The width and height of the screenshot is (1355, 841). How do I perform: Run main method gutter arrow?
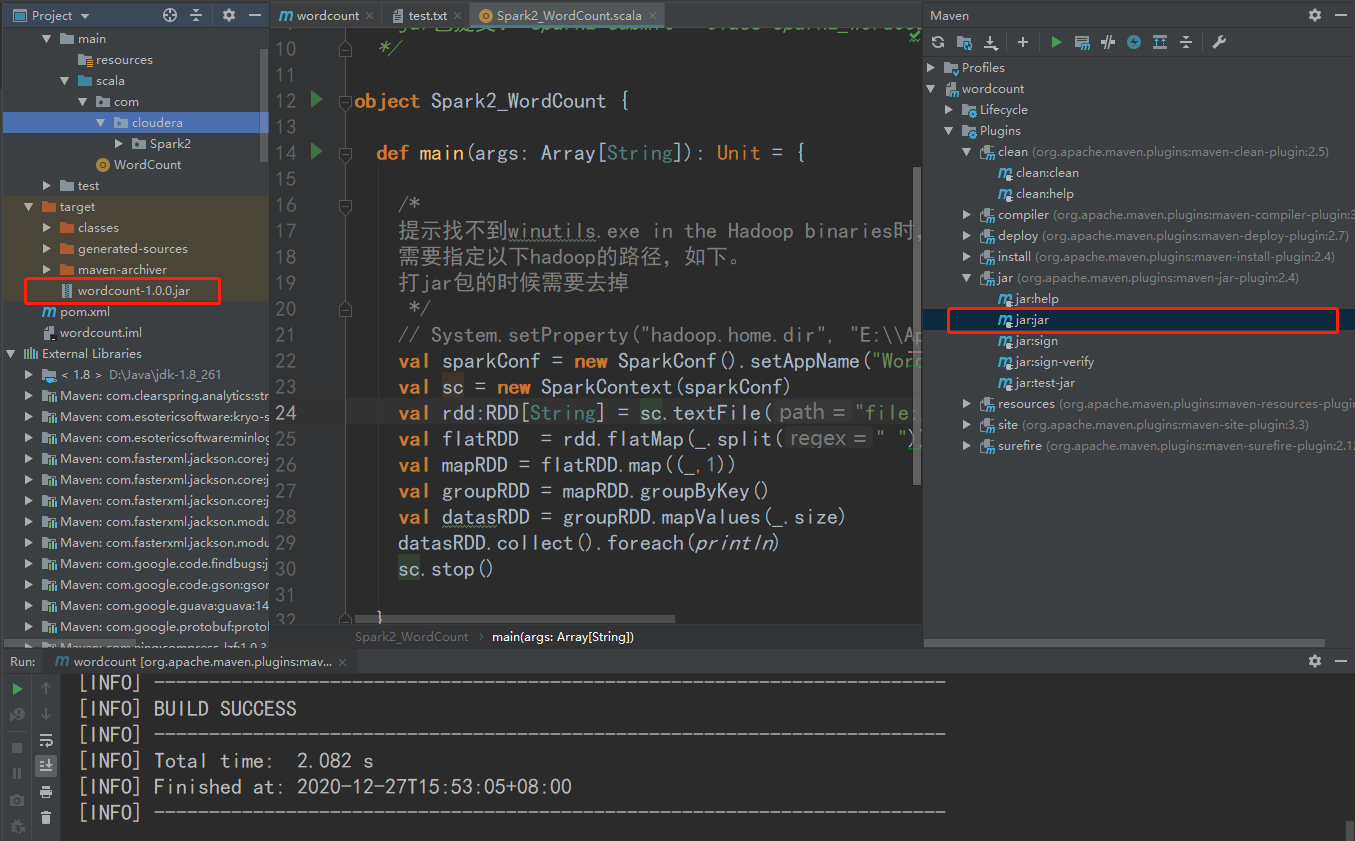tap(317, 152)
